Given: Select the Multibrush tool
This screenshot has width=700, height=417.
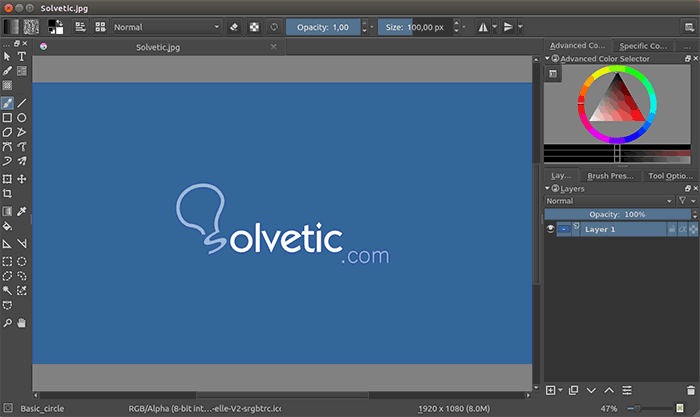Looking at the screenshot, I should click(21, 161).
